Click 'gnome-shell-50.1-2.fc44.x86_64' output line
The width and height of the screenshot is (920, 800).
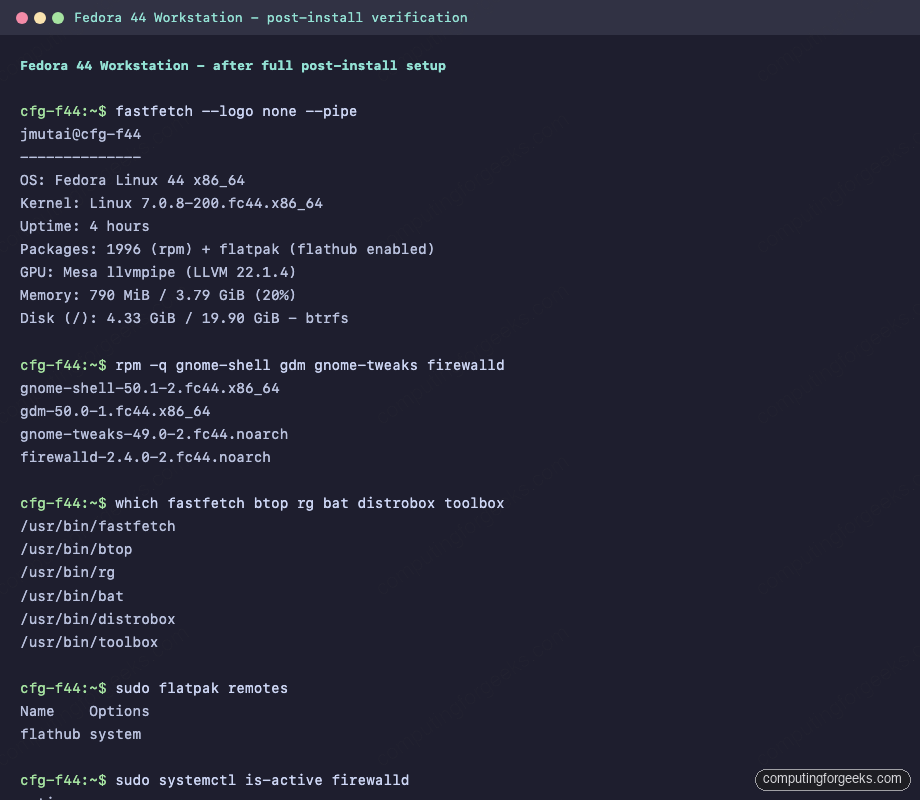click(150, 389)
